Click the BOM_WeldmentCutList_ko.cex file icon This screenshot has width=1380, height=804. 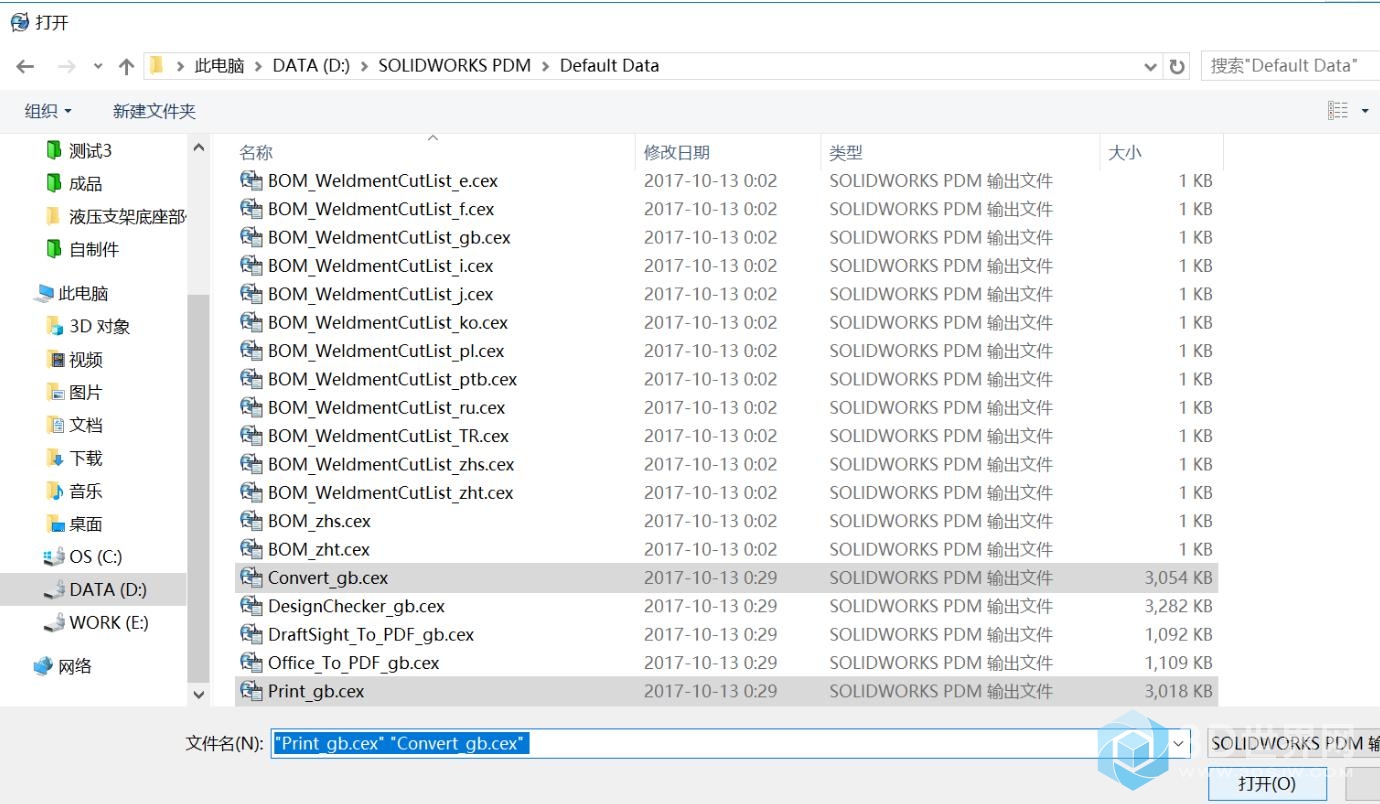(x=251, y=323)
